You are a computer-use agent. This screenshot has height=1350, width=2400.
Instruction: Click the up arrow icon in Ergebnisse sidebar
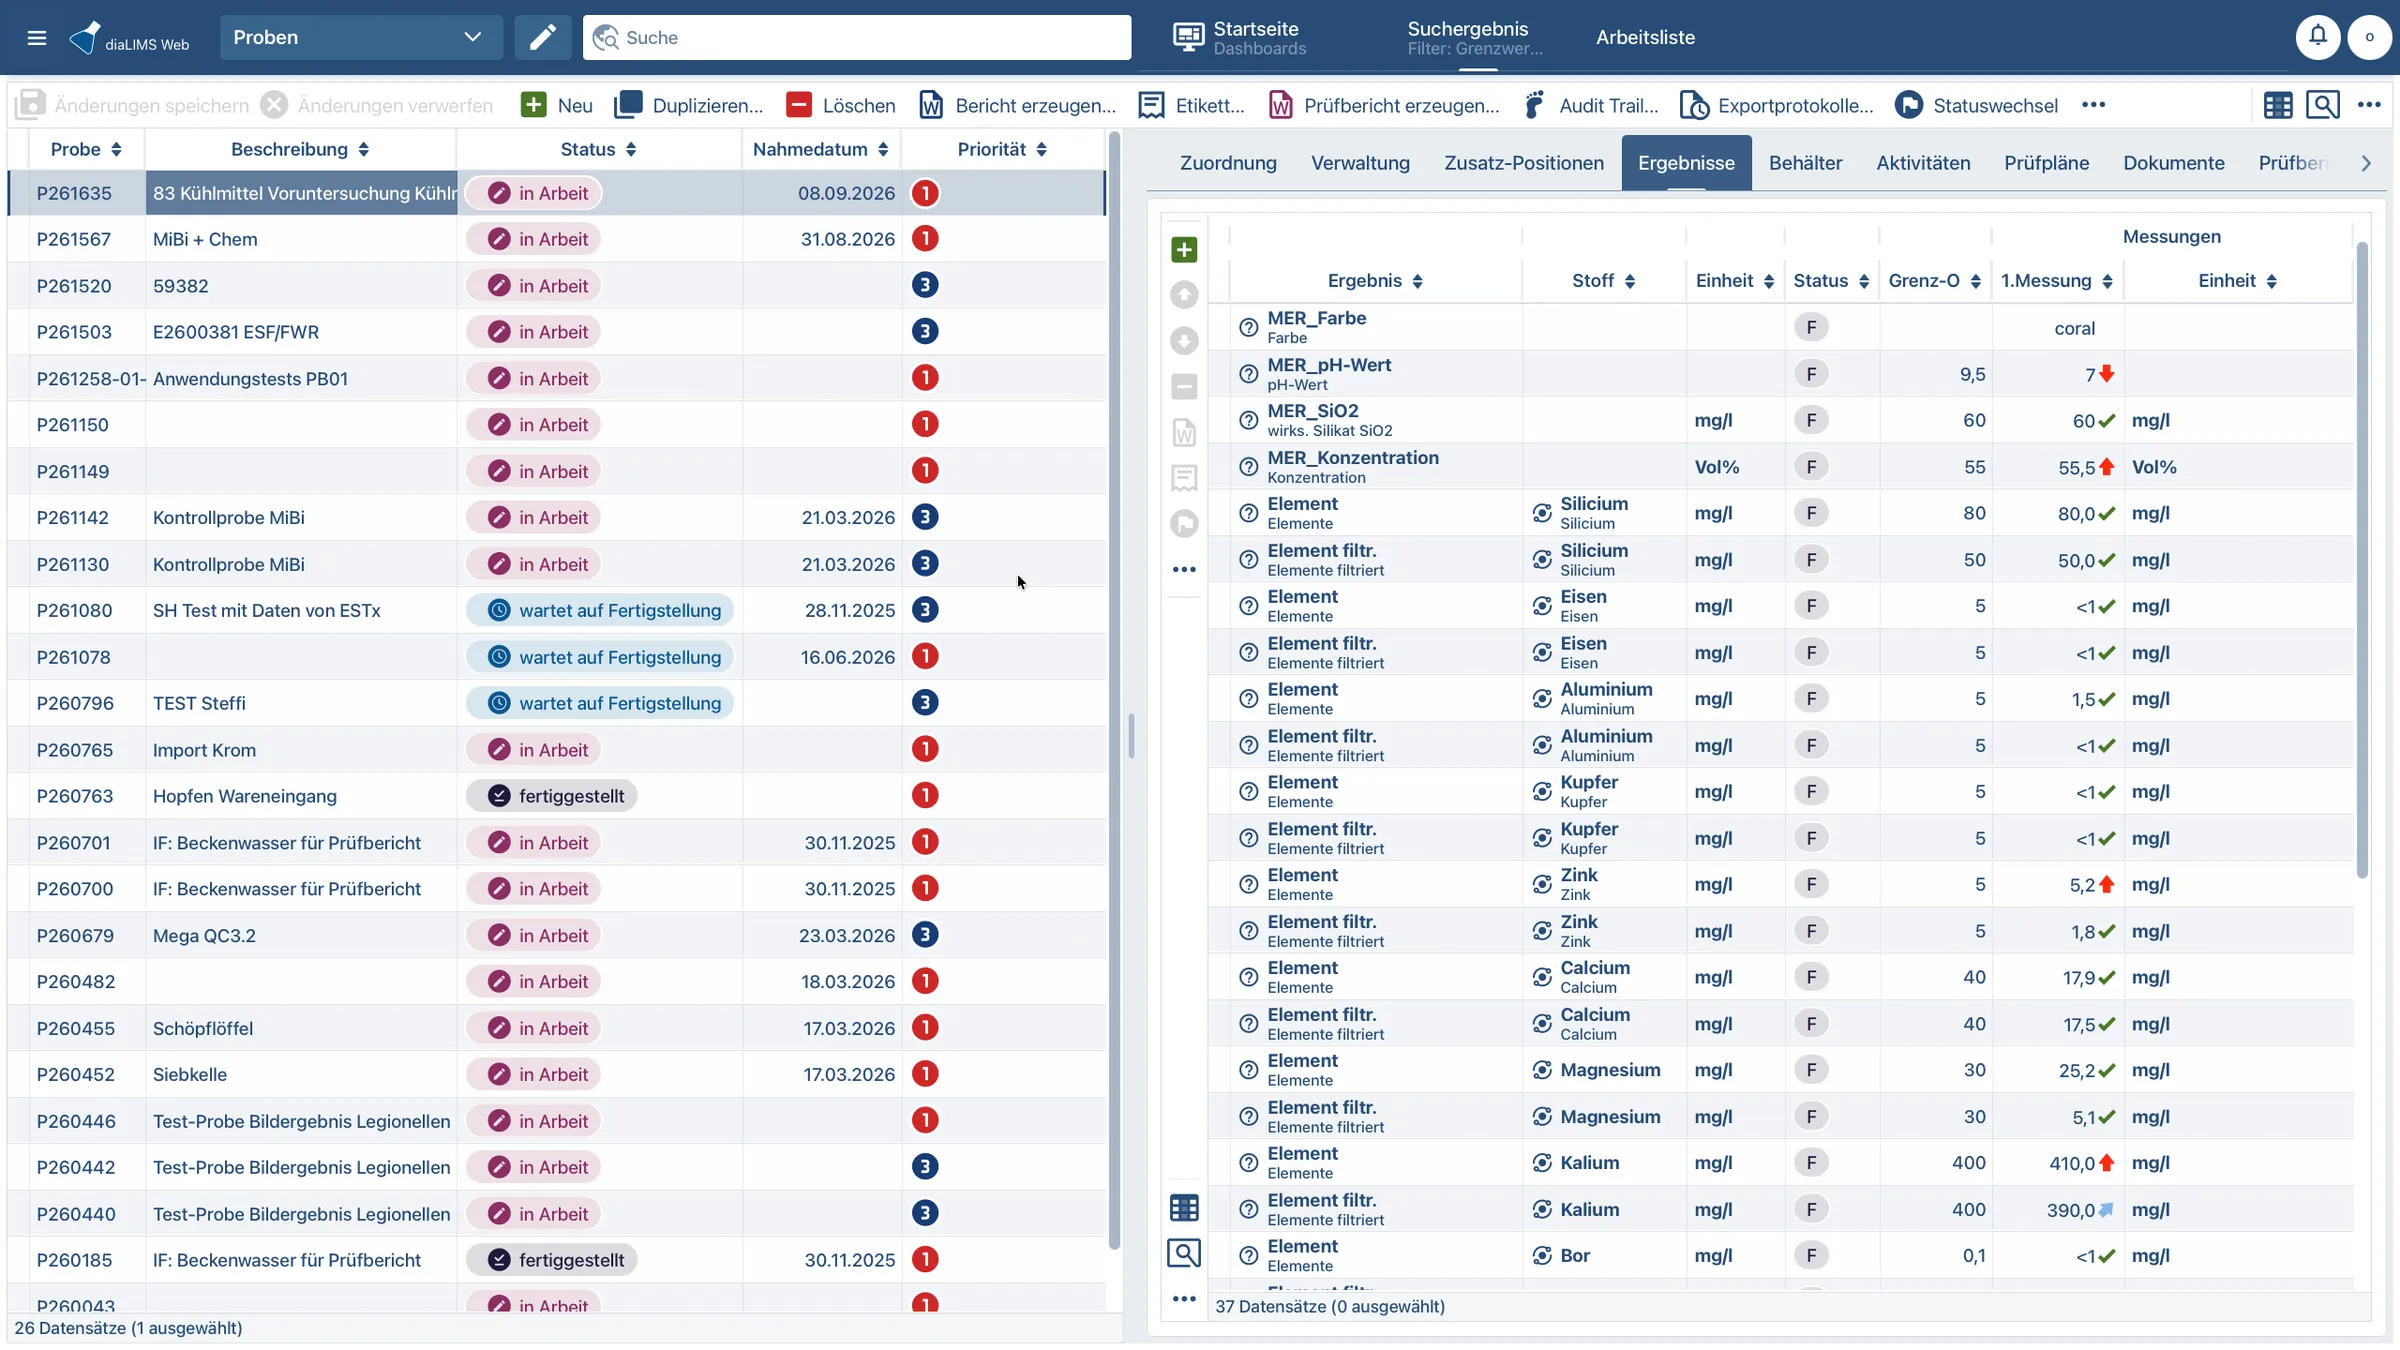click(x=1184, y=295)
